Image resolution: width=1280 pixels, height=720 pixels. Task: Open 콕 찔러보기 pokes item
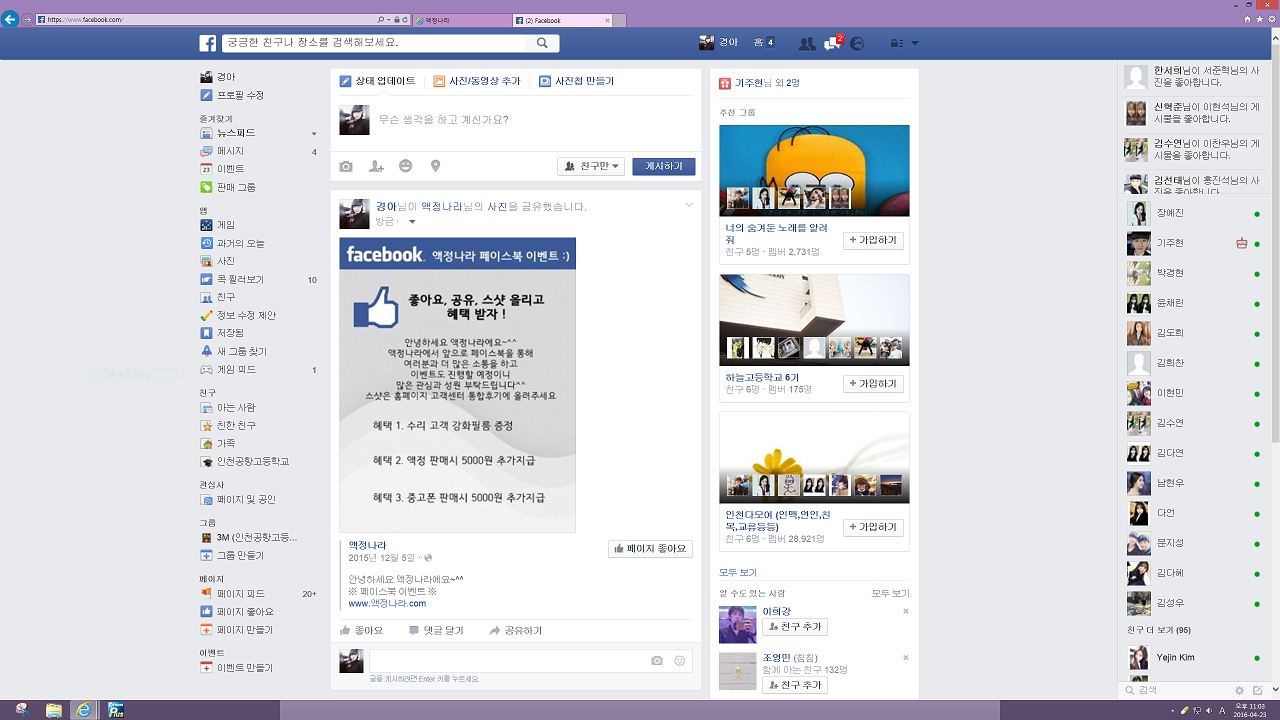point(258,279)
